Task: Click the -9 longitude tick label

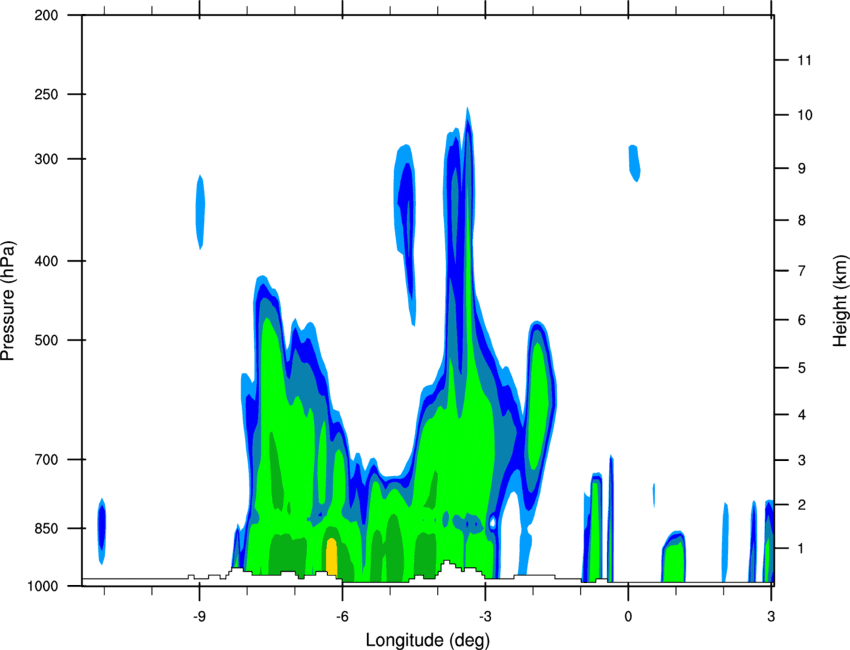Action: click(x=198, y=616)
